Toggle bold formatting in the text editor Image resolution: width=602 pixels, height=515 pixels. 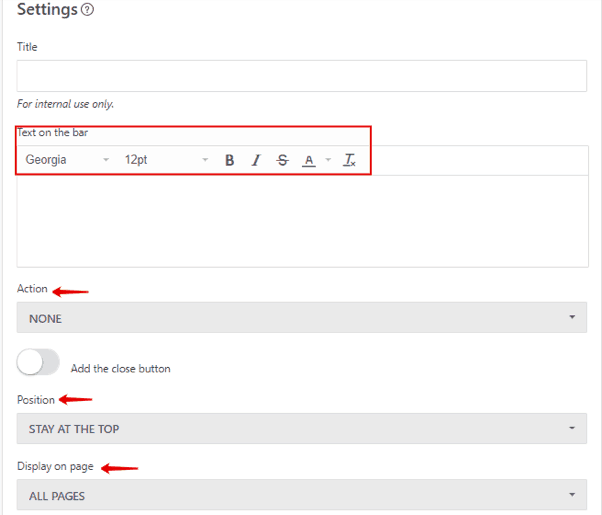pyautogui.click(x=229, y=160)
